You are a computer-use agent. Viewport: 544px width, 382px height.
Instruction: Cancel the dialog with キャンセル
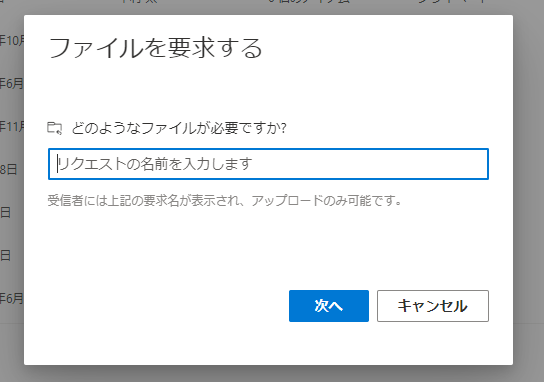pos(433,306)
